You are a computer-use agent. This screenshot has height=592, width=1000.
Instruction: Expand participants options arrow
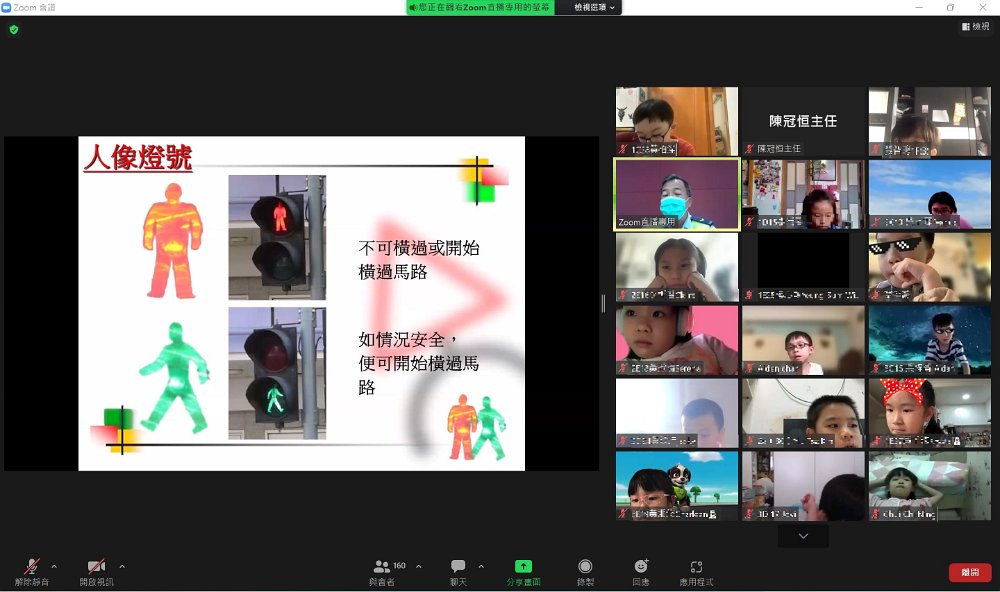[418, 565]
